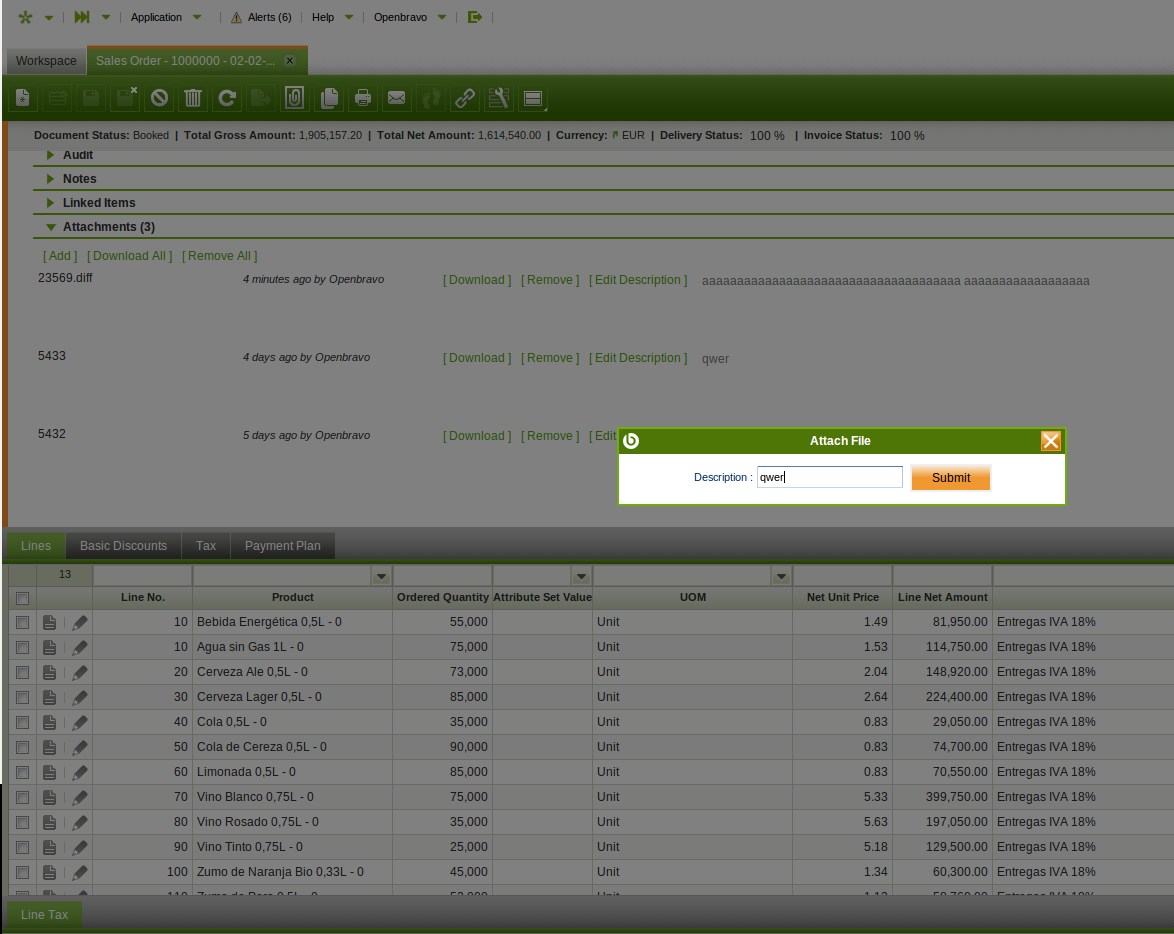This screenshot has height=934, width=1174.
Task: Click the paperclip Attachments toolbar icon
Action: click(x=294, y=98)
